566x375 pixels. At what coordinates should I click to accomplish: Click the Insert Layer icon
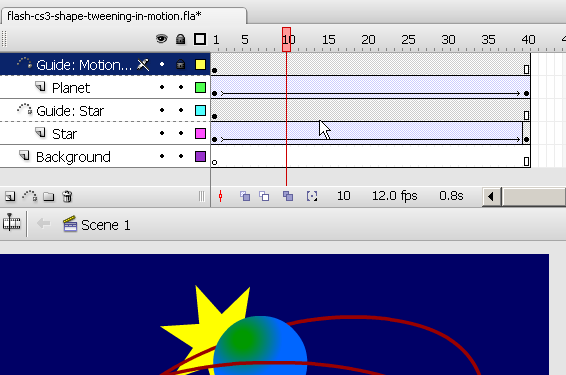point(10,196)
